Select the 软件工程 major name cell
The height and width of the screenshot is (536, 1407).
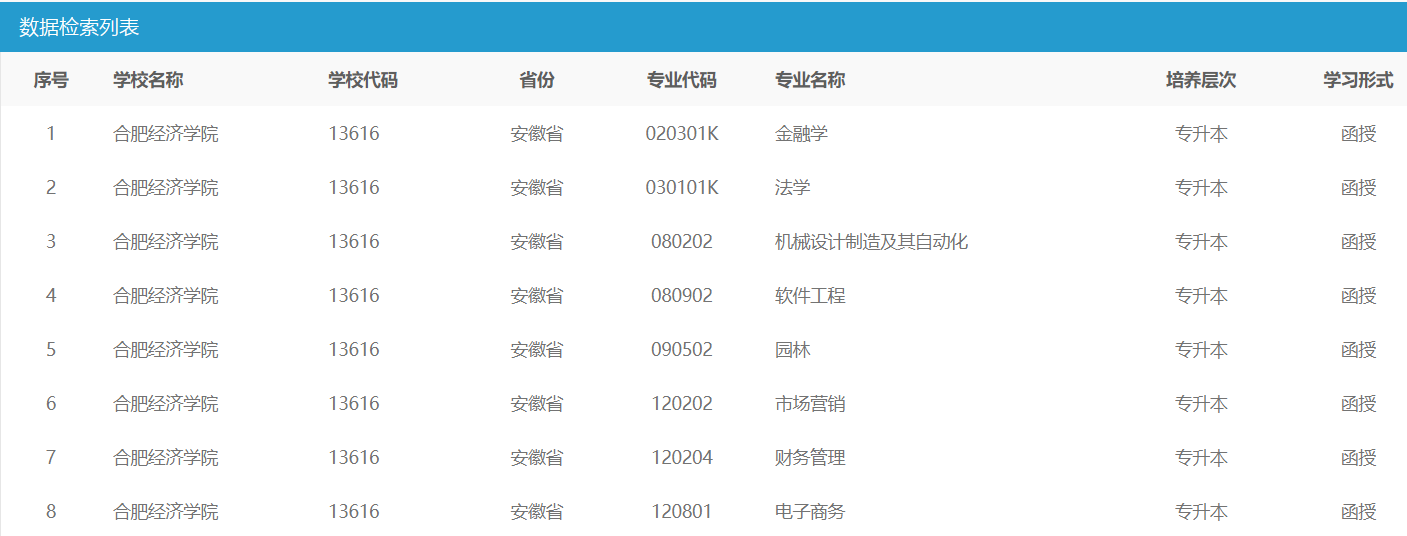810,295
